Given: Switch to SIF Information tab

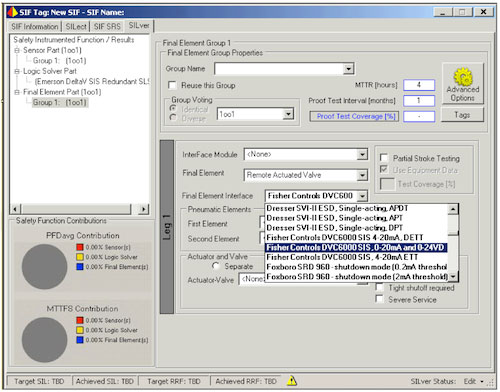Looking at the screenshot, I should pyautogui.click(x=34, y=26).
